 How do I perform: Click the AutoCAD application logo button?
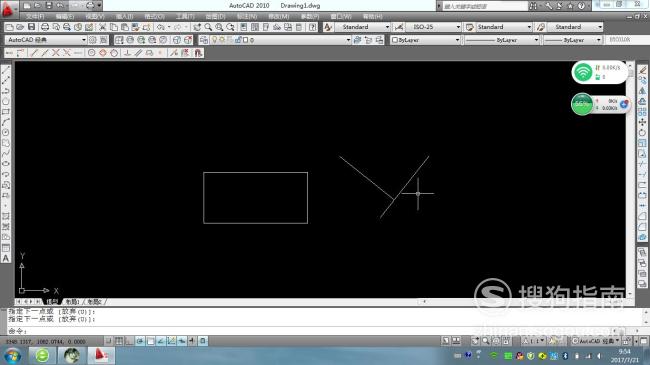pyautogui.click(x=8, y=9)
